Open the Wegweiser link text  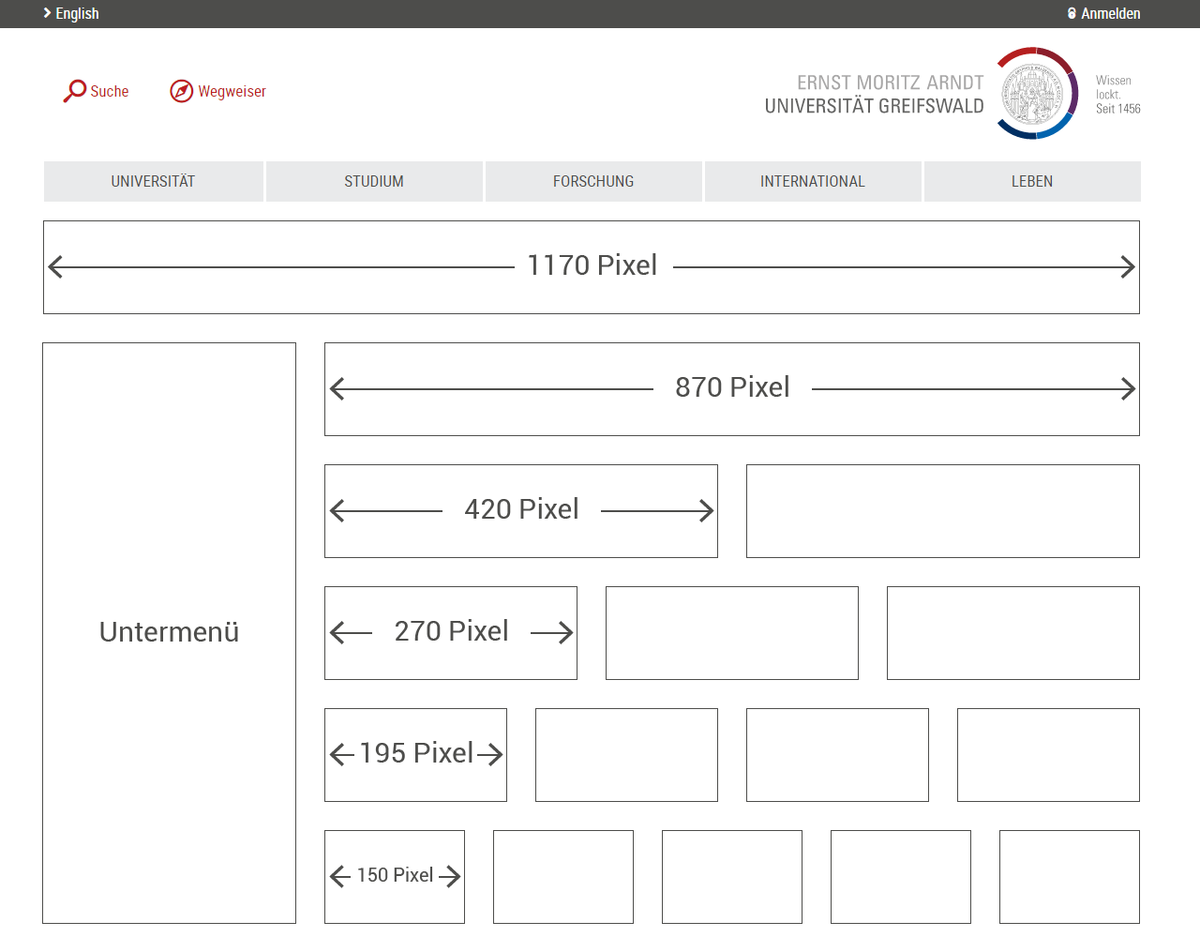(232, 91)
